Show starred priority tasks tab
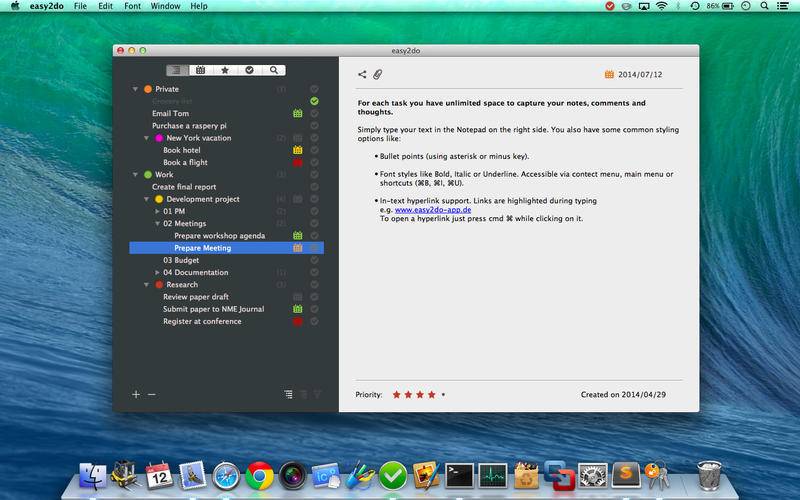800x500 pixels. (x=225, y=70)
